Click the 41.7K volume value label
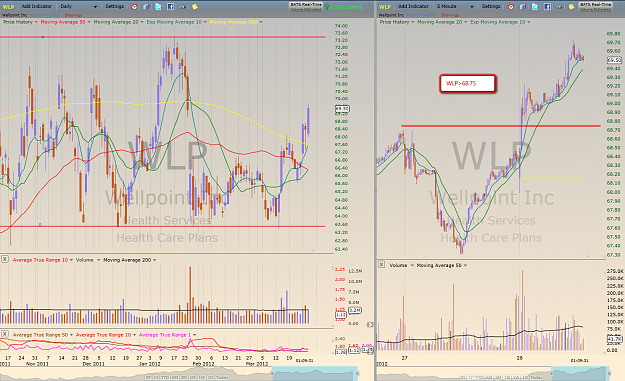Image resolution: width=625 pixels, height=381 pixels. [x=614, y=339]
